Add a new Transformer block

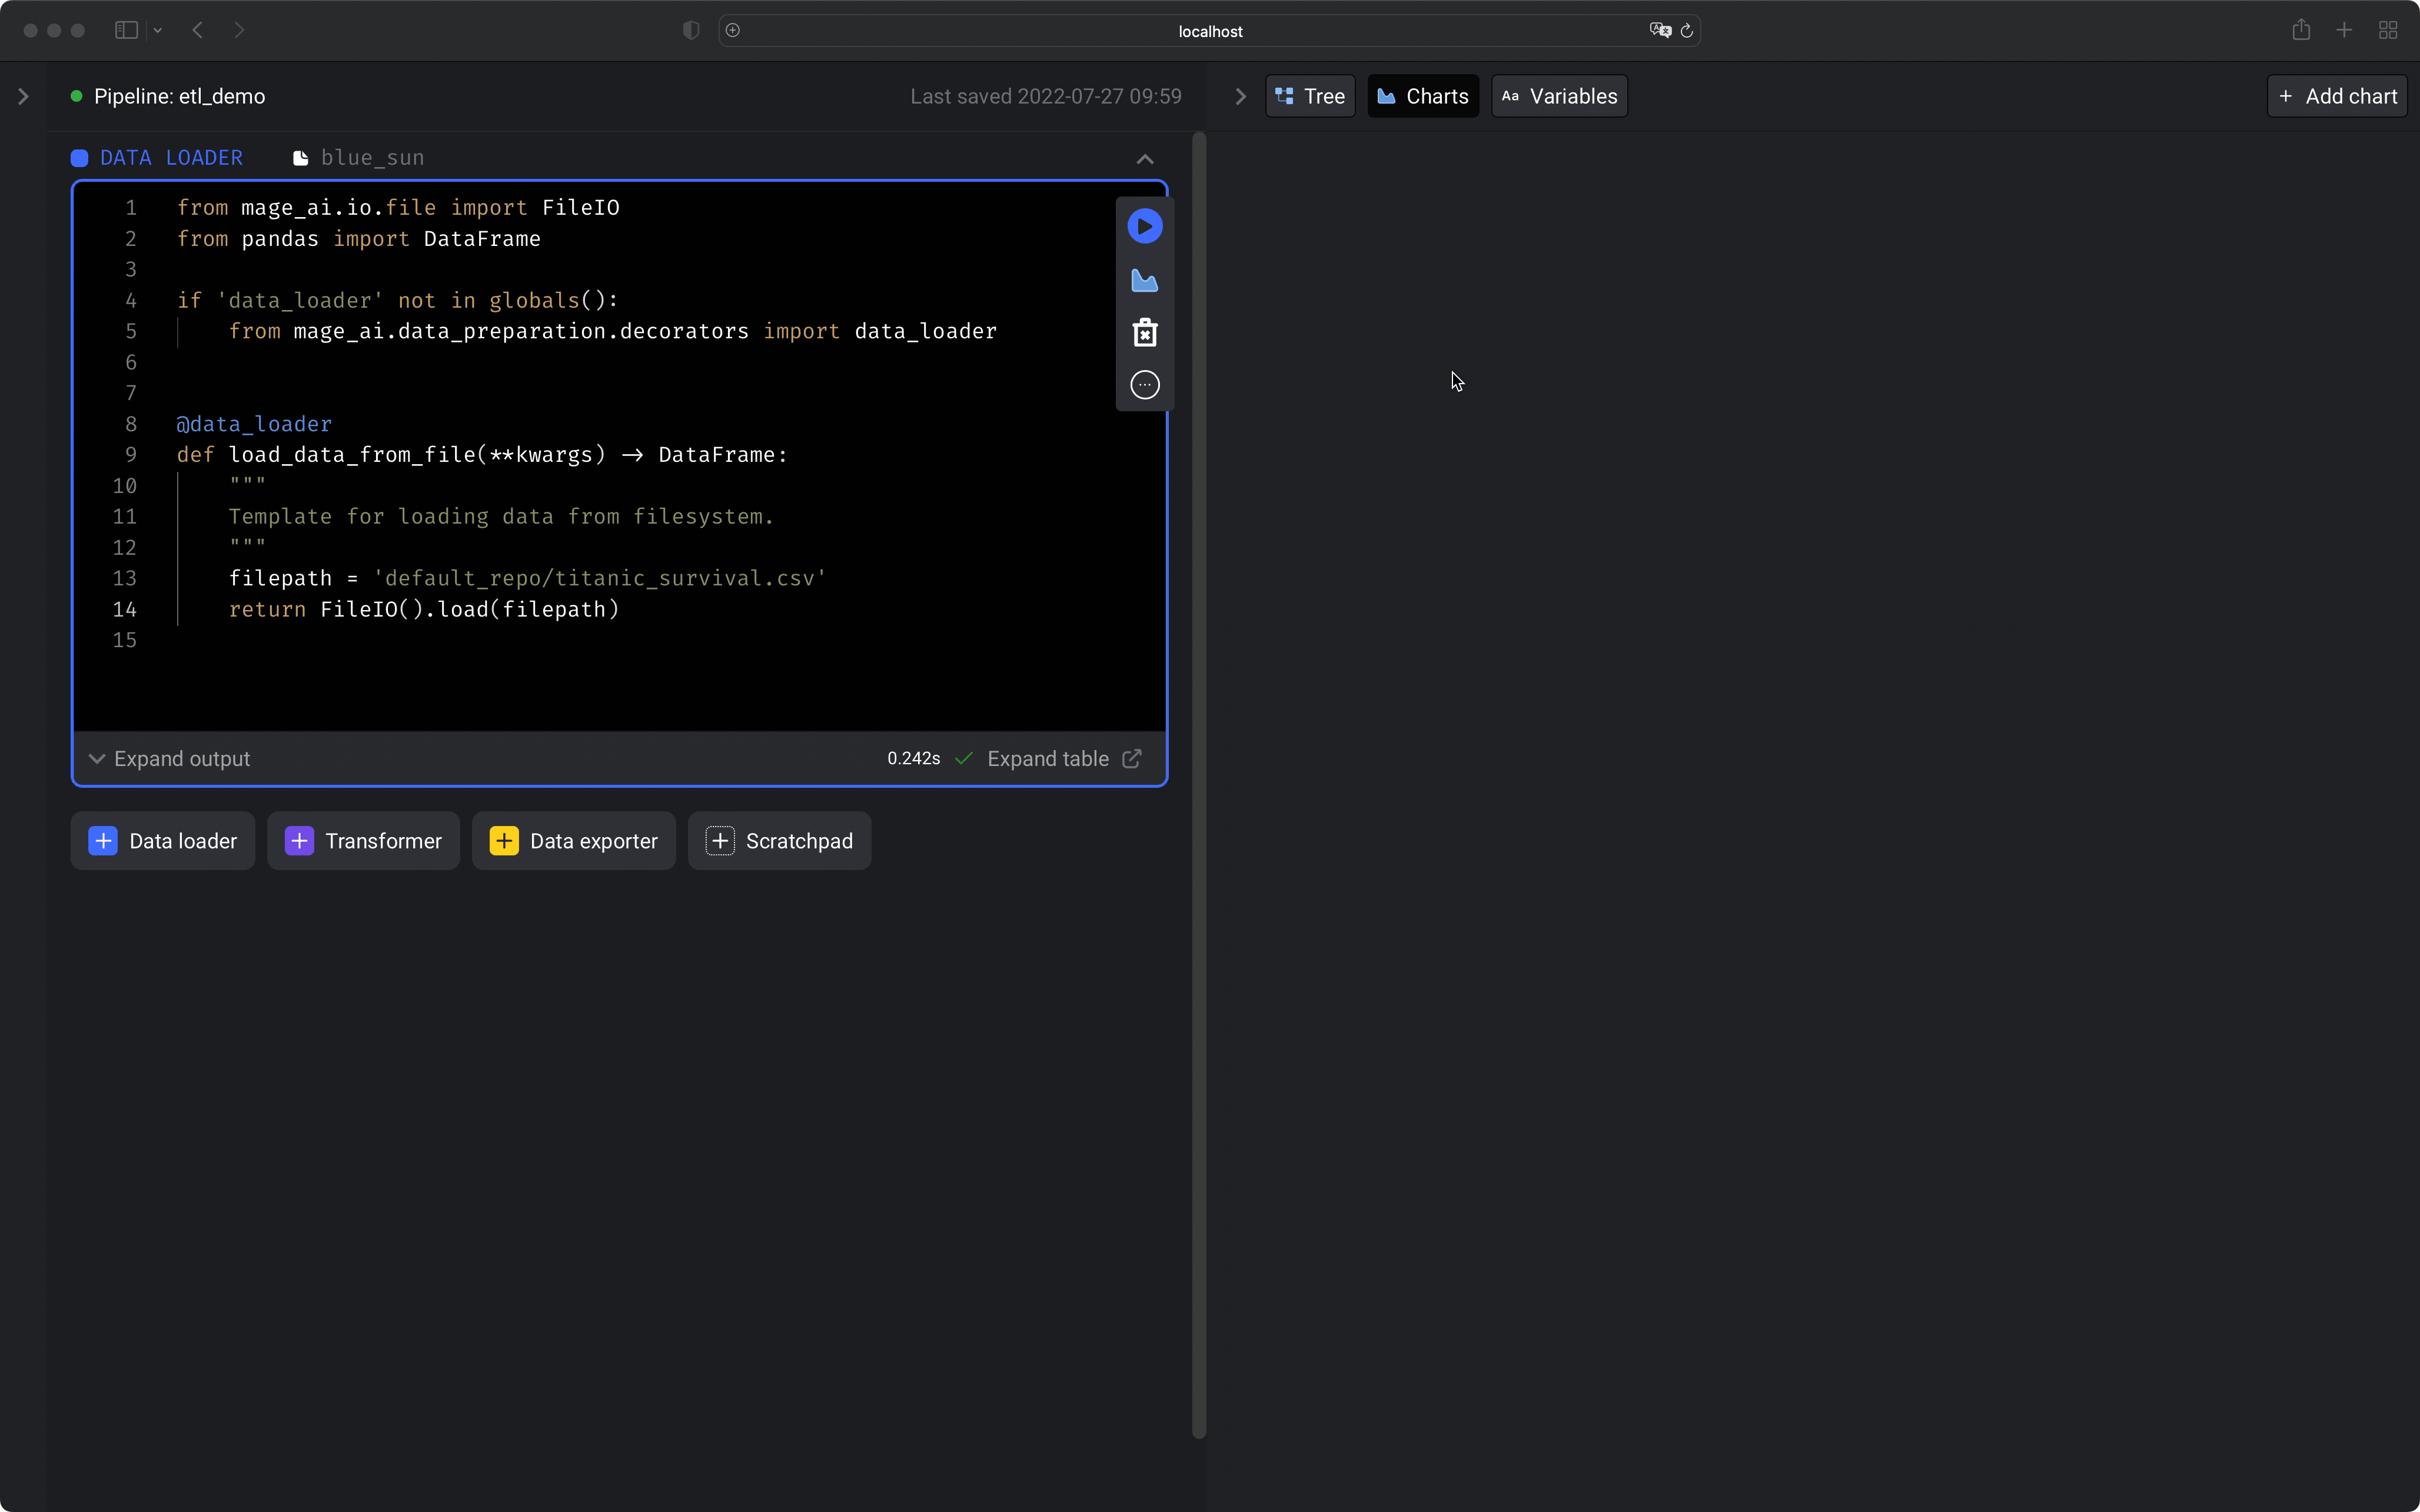tap(363, 841)
